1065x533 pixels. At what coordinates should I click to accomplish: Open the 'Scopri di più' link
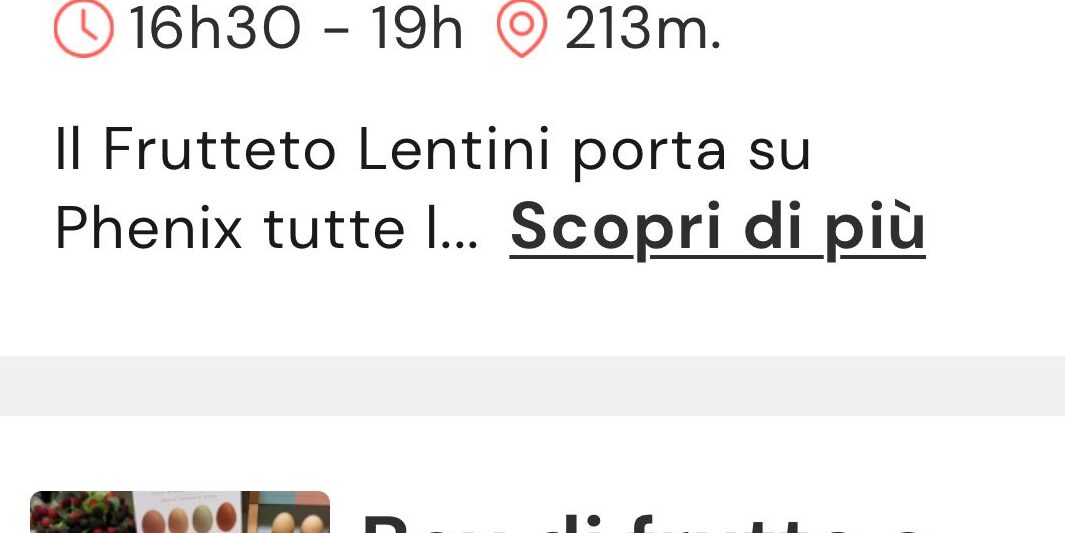pos(717,229)
